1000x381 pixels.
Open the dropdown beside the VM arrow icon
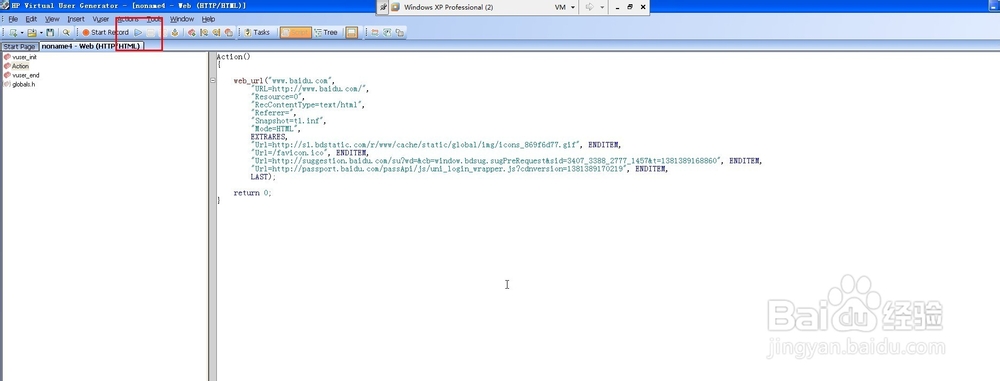click(x=602, y=7)
